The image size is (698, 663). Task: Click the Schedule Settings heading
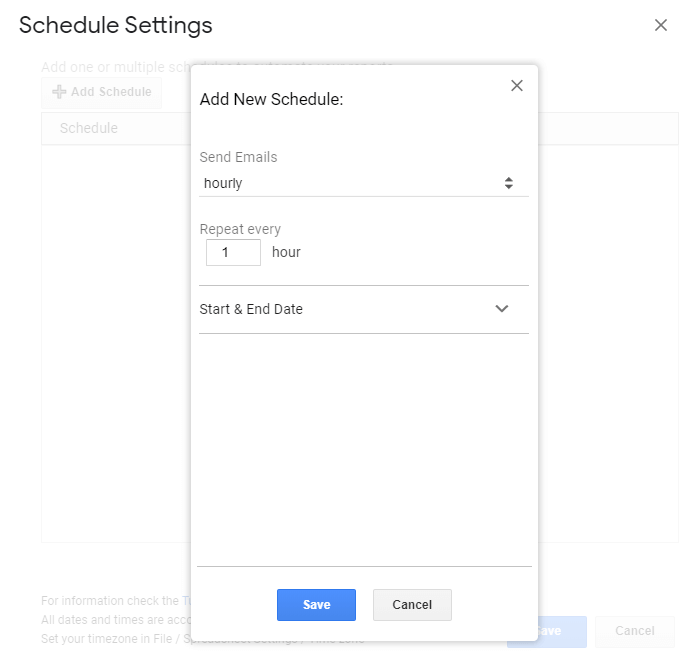116,26
